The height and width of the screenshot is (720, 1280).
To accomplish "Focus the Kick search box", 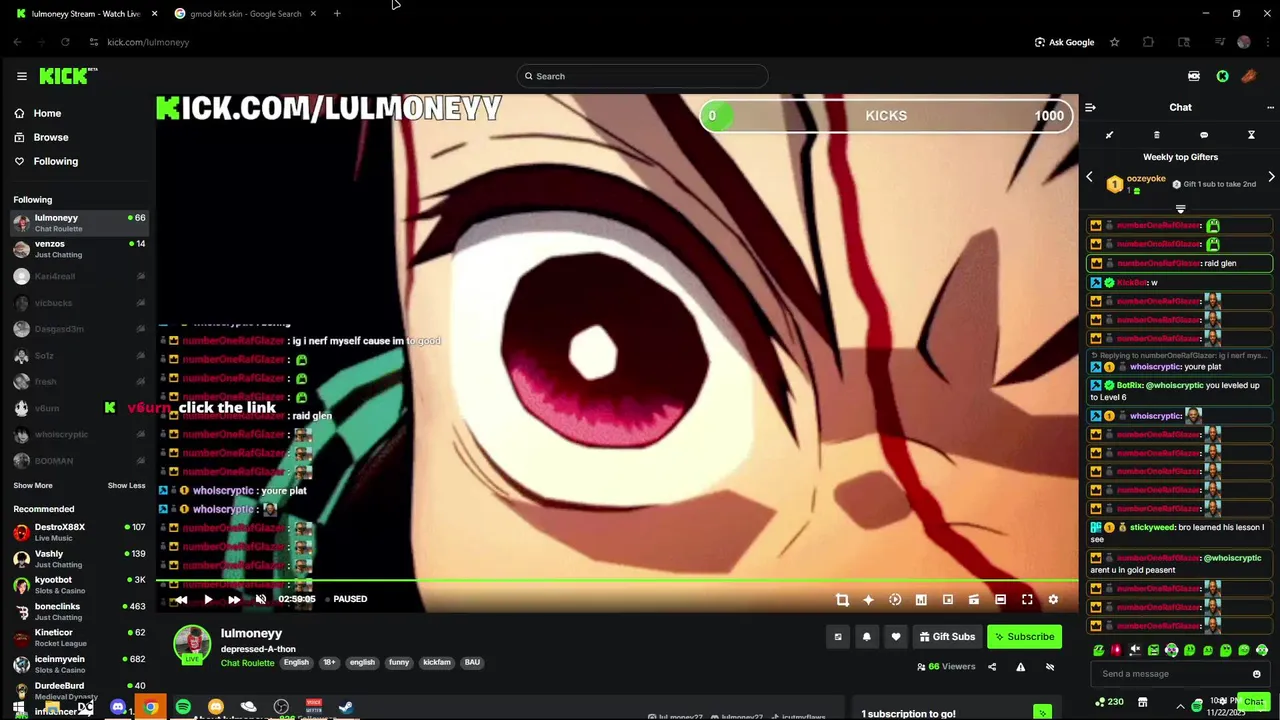I will pos(642,76).
